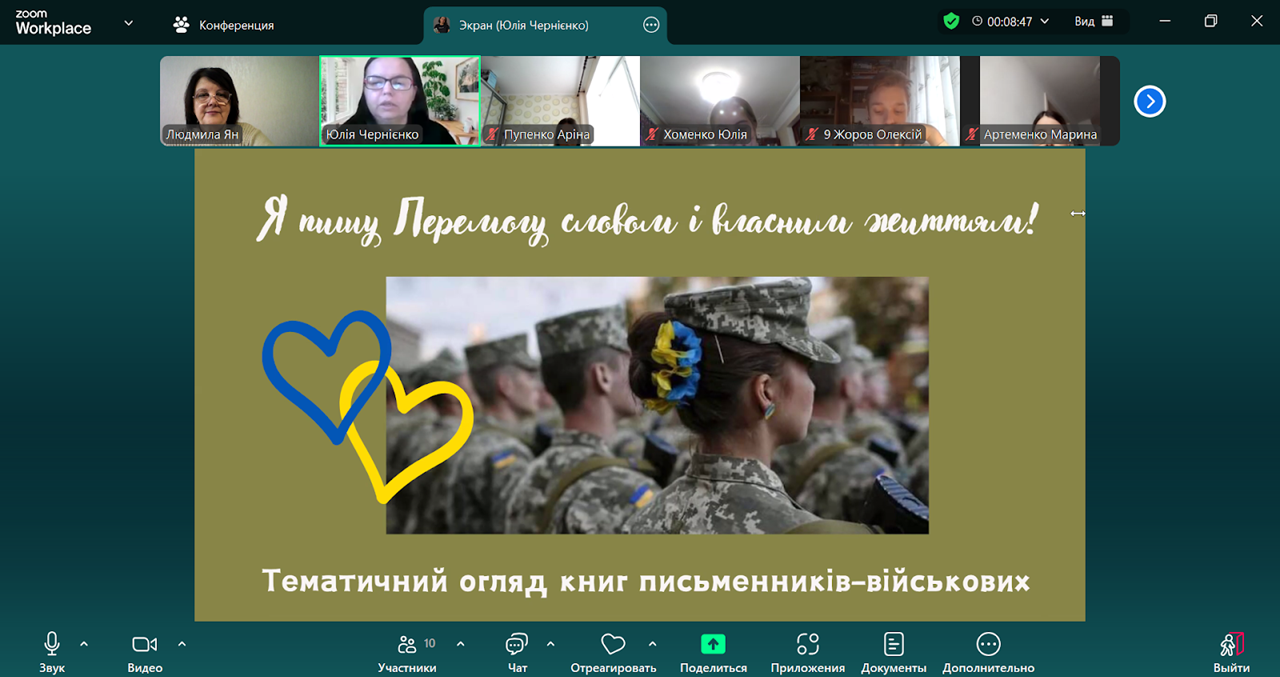Select Людмила Ян's video thumbnail
This screenshot has width=1280, height=677.
click(239, 101)
